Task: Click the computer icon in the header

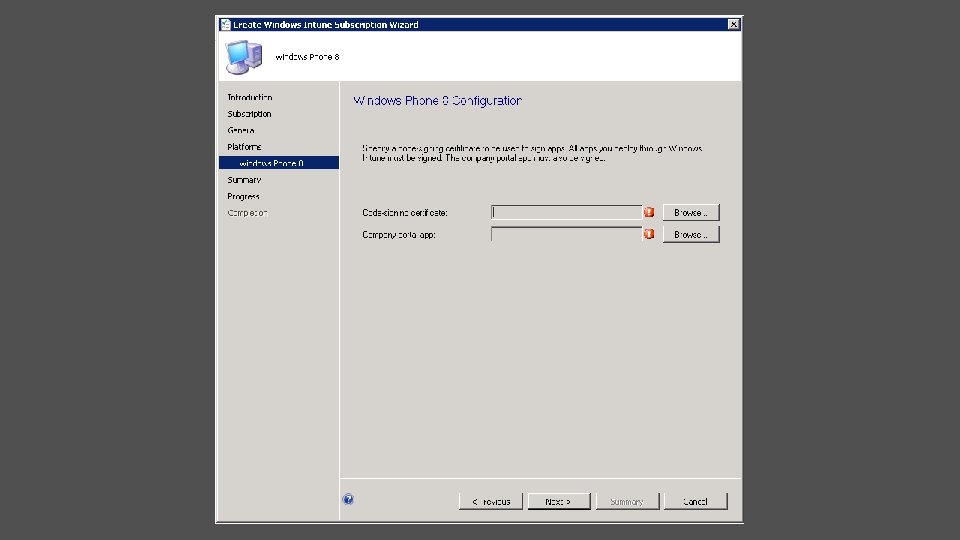Action: coord(244,57)
